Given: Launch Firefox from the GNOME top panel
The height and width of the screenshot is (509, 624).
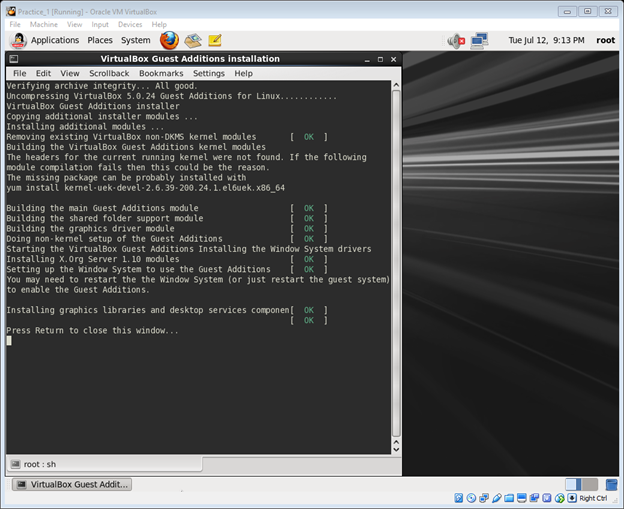Looking at the screenshot, I should coord(169,40).
